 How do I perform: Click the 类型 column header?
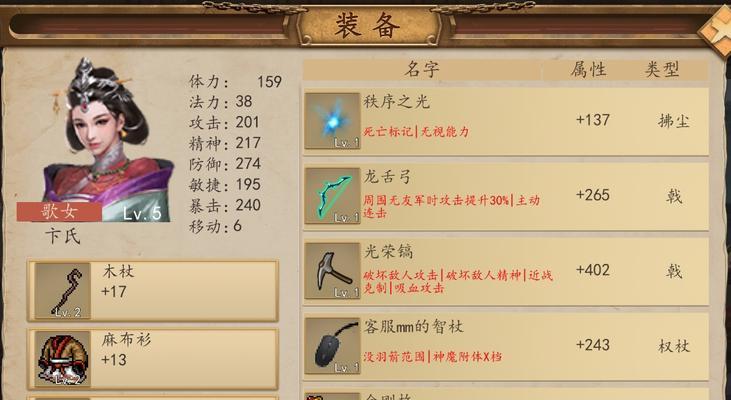(x=662, y=70)
